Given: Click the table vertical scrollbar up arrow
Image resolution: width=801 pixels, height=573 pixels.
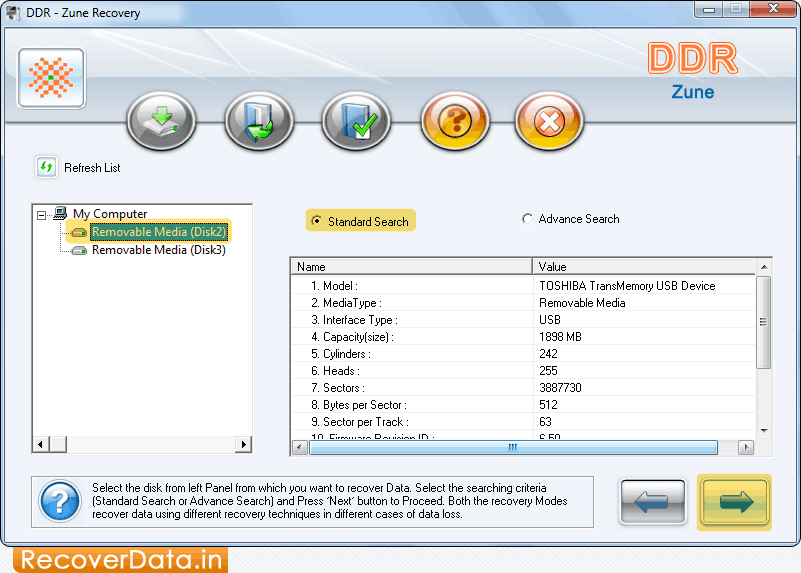Looking at the screenshot, I should click(764, 267).
